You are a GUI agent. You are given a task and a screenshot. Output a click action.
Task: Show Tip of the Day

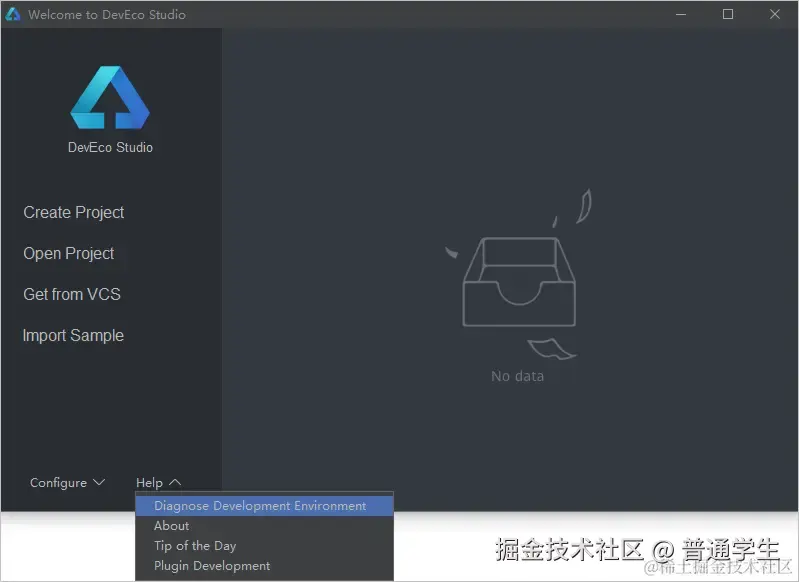[x=264, y=545]
